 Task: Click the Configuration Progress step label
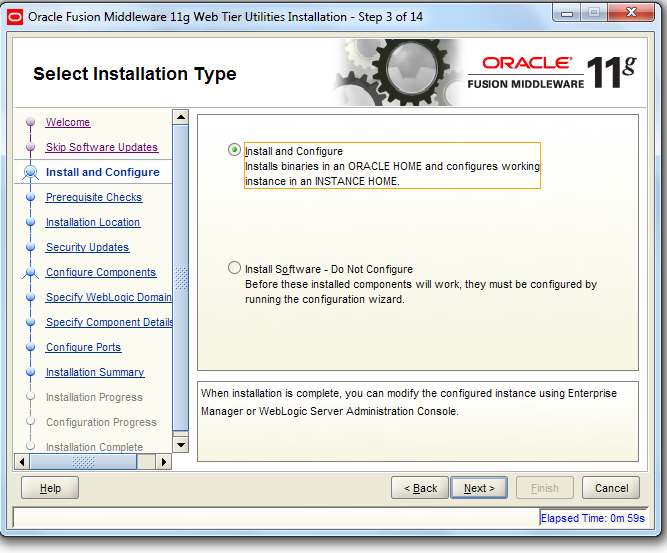(101, 422)
